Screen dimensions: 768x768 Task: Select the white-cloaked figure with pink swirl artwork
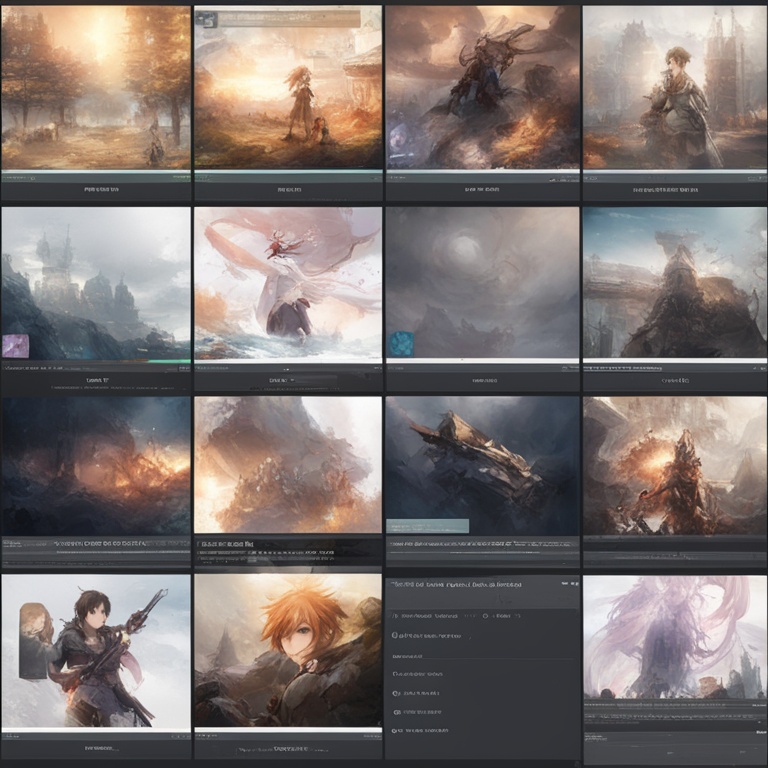(288, 283)
